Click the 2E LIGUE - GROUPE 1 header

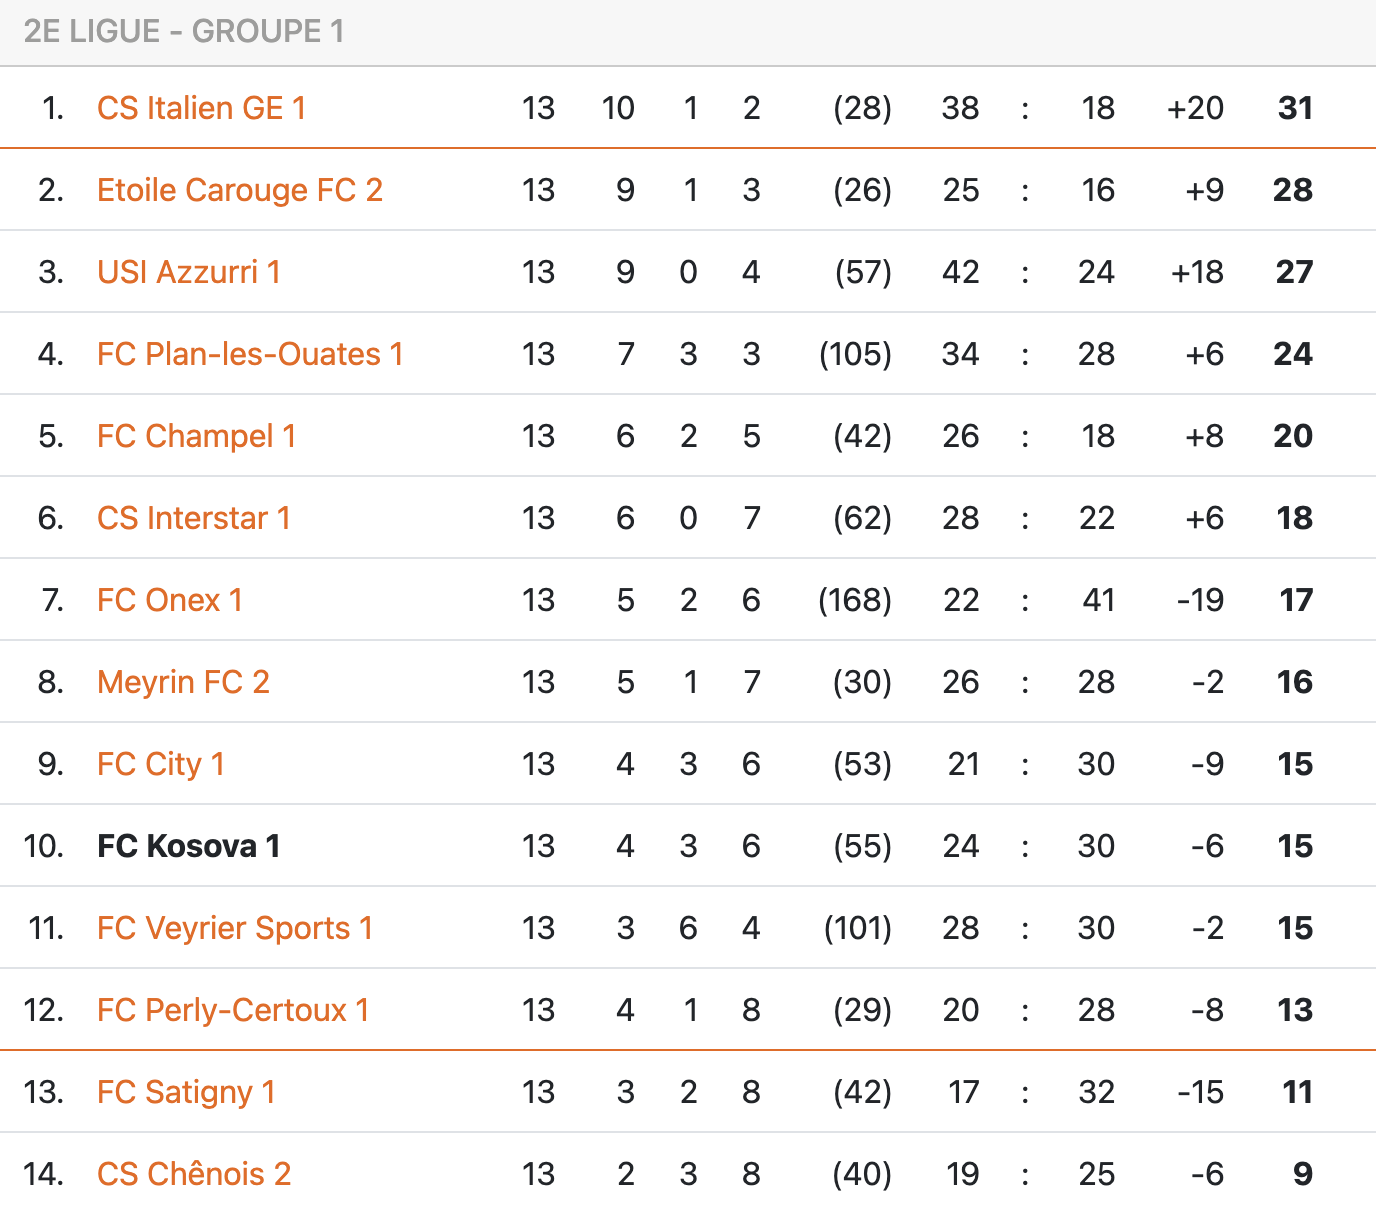[x=184, y=32]
